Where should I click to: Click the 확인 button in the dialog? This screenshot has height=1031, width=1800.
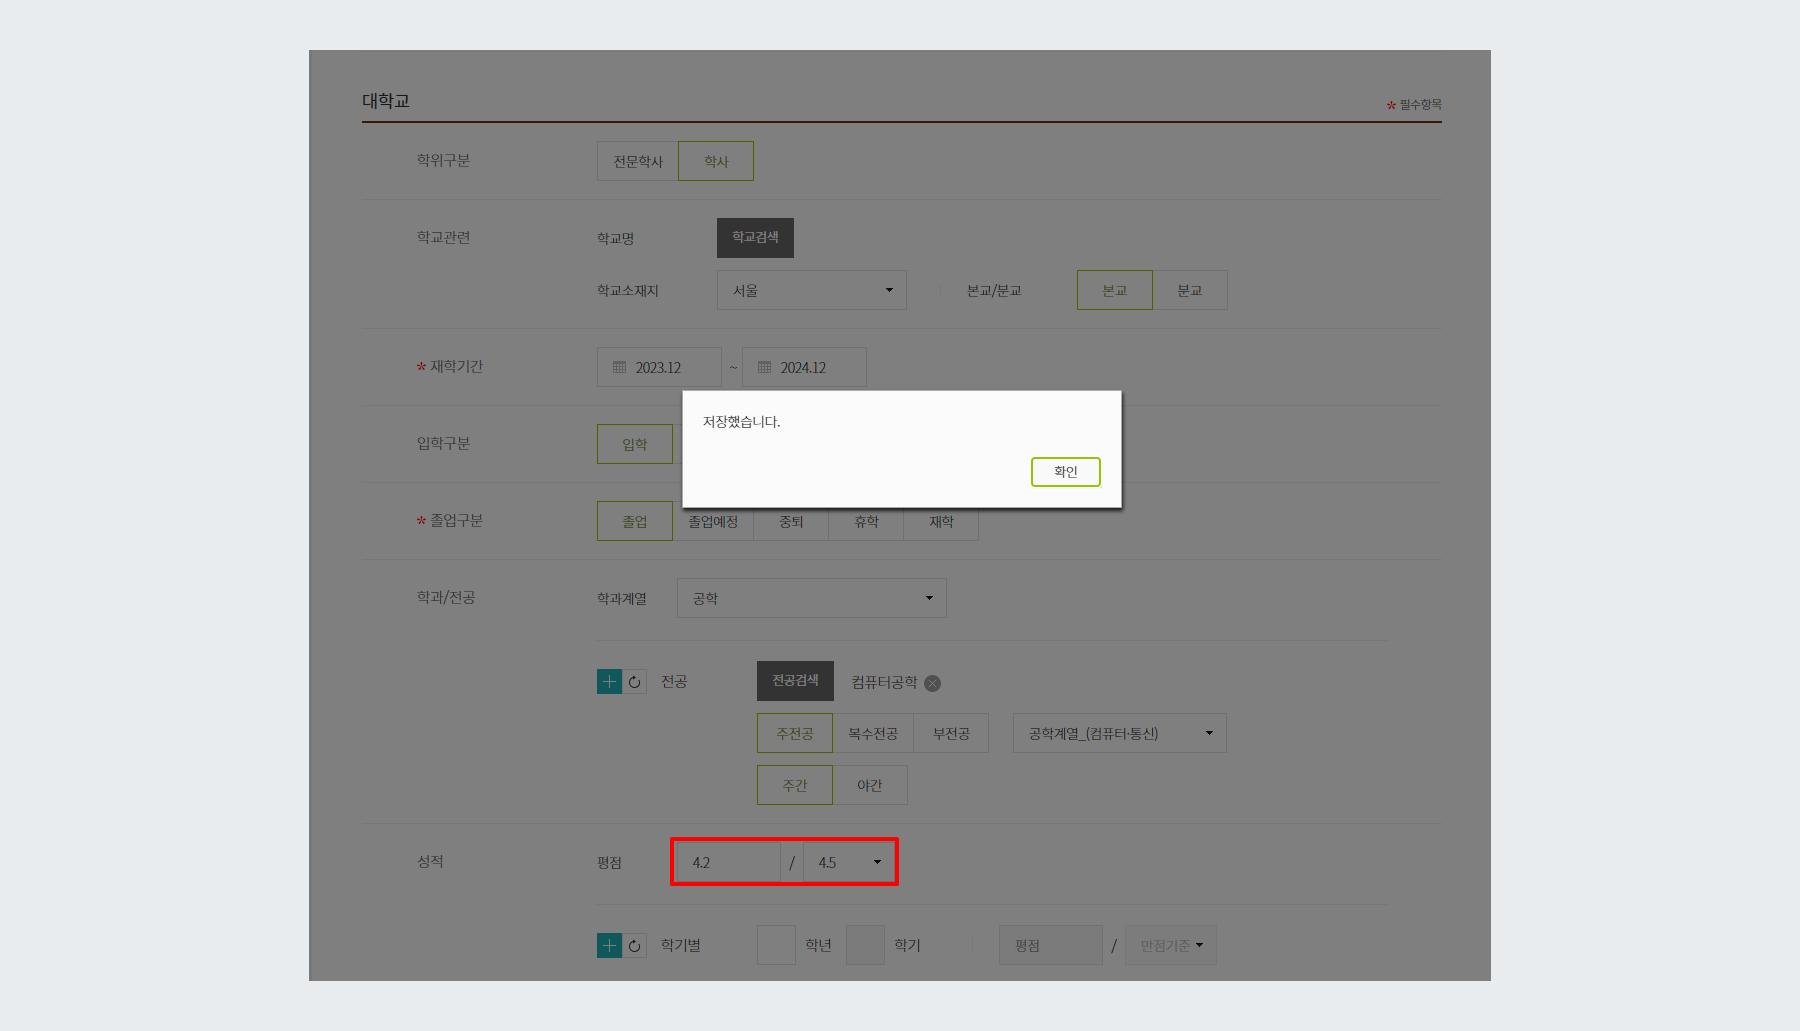pyautogui.click(x=1066, y=472)
